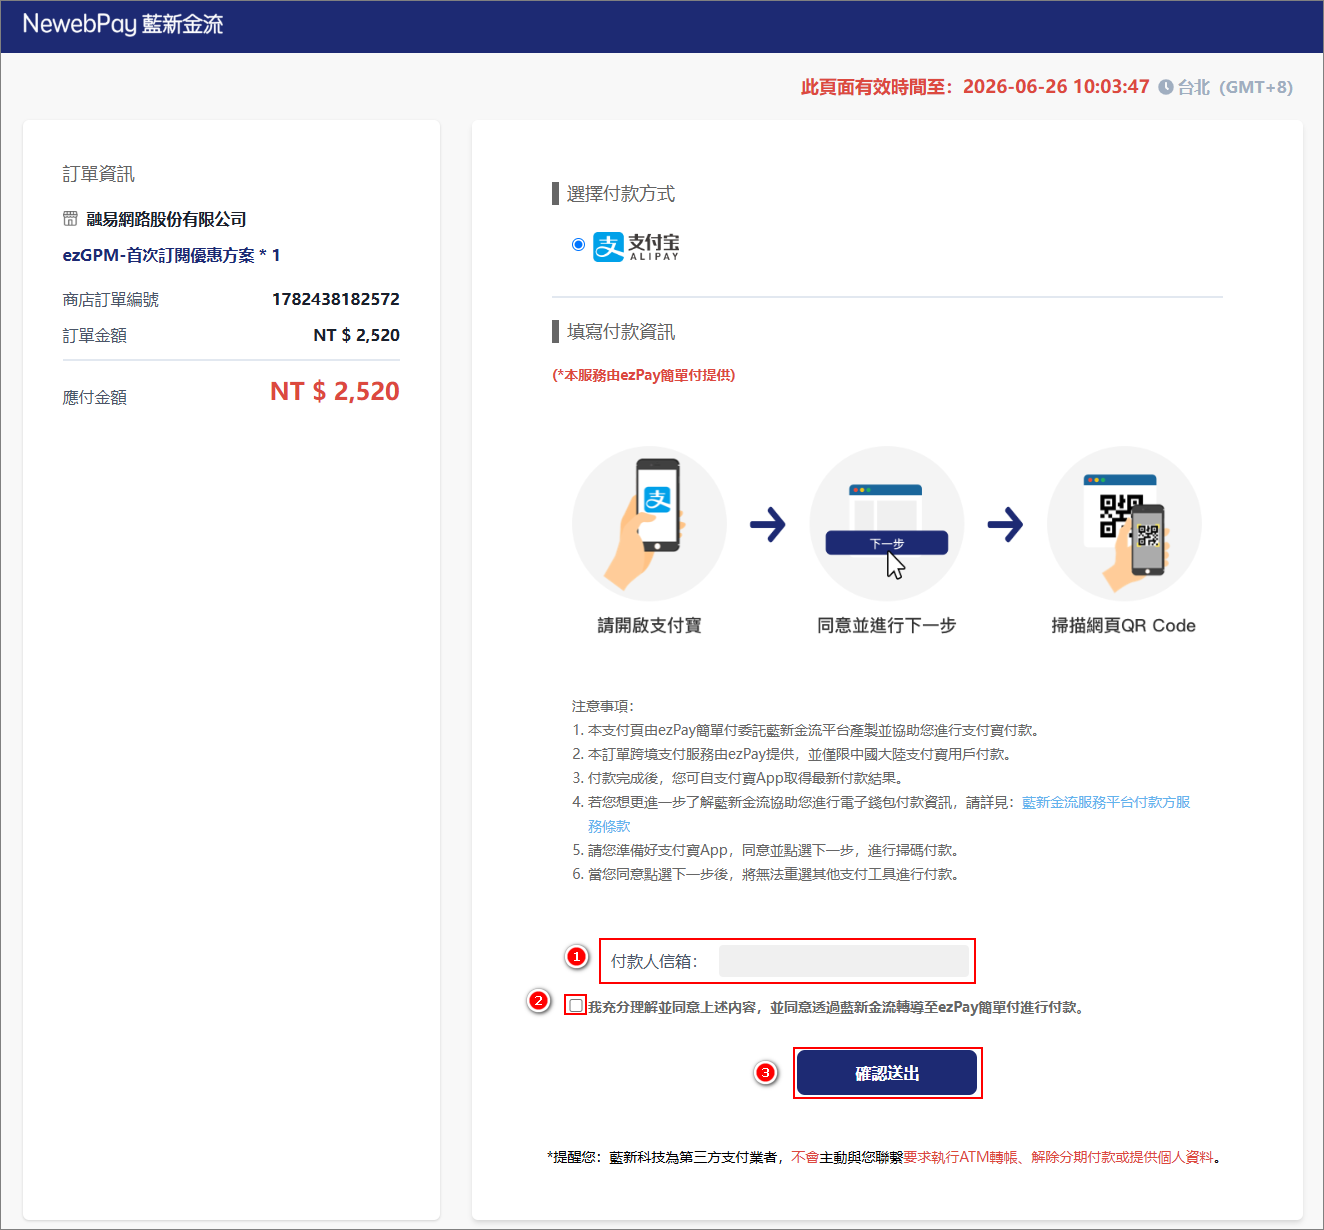This screenshot has height=1230, width=1324.
Task: Click the 注意事項 notes heading
Action: pos(603,706)
